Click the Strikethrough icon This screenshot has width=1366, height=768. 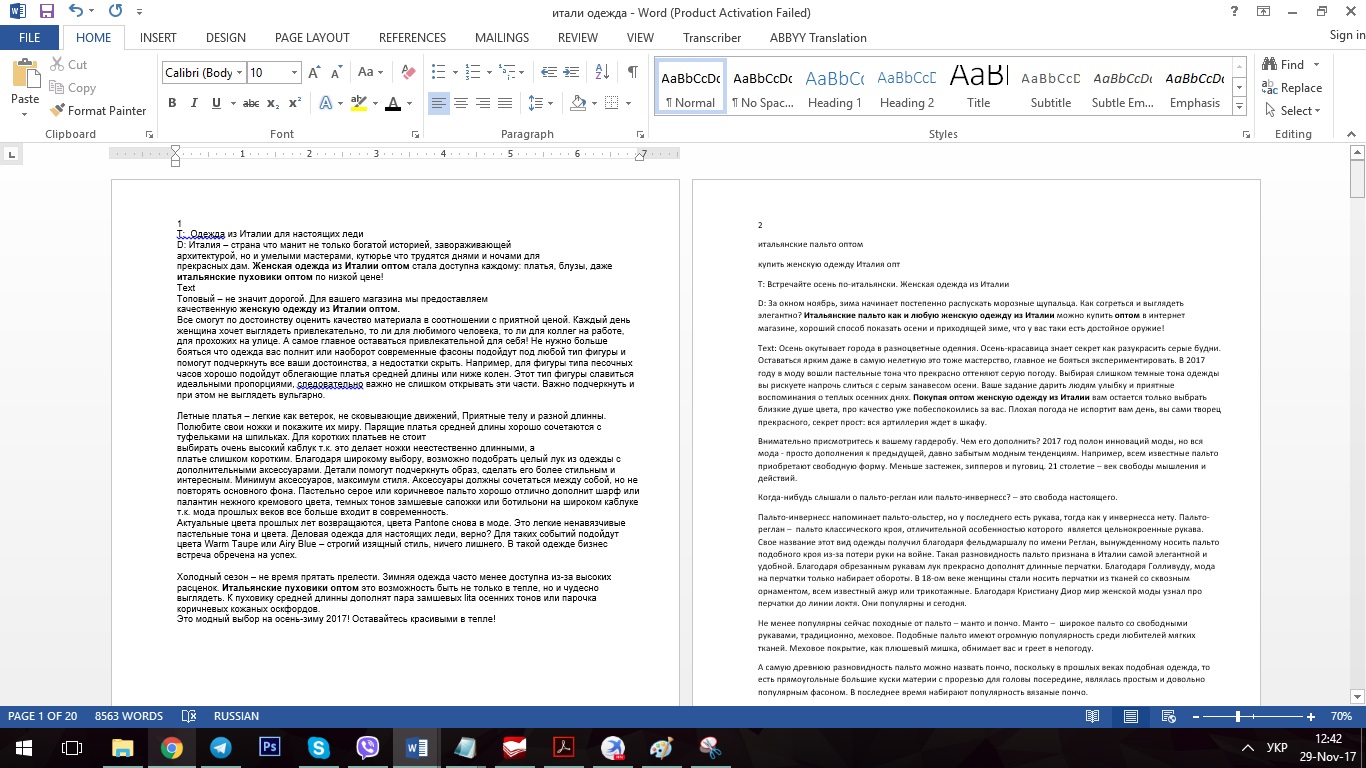(x=251, y=103)
